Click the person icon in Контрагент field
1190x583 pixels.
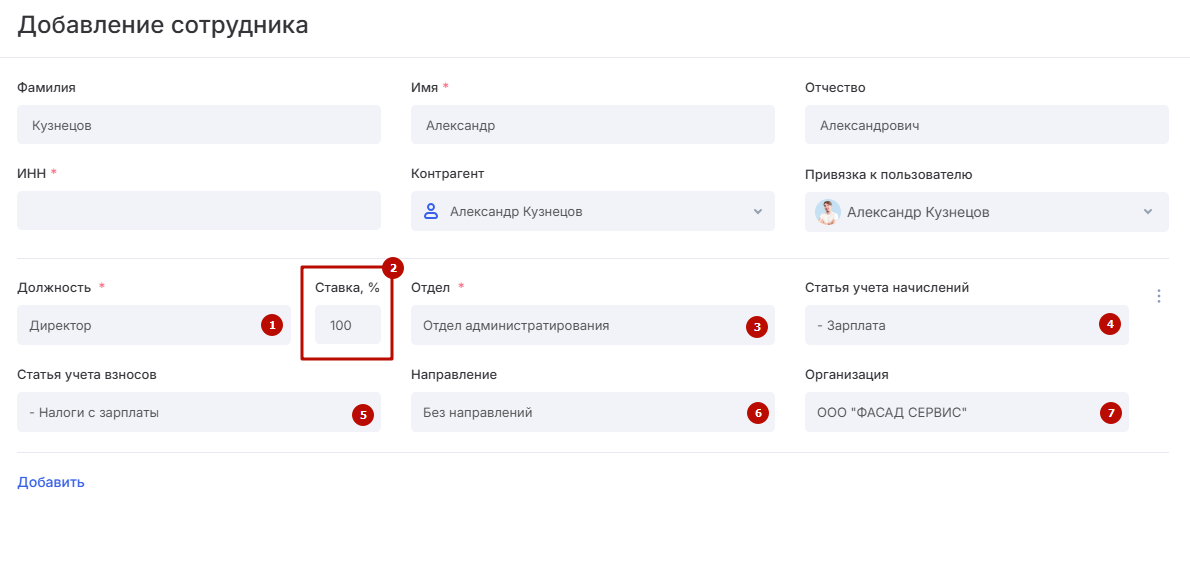[x=431, y=211]
